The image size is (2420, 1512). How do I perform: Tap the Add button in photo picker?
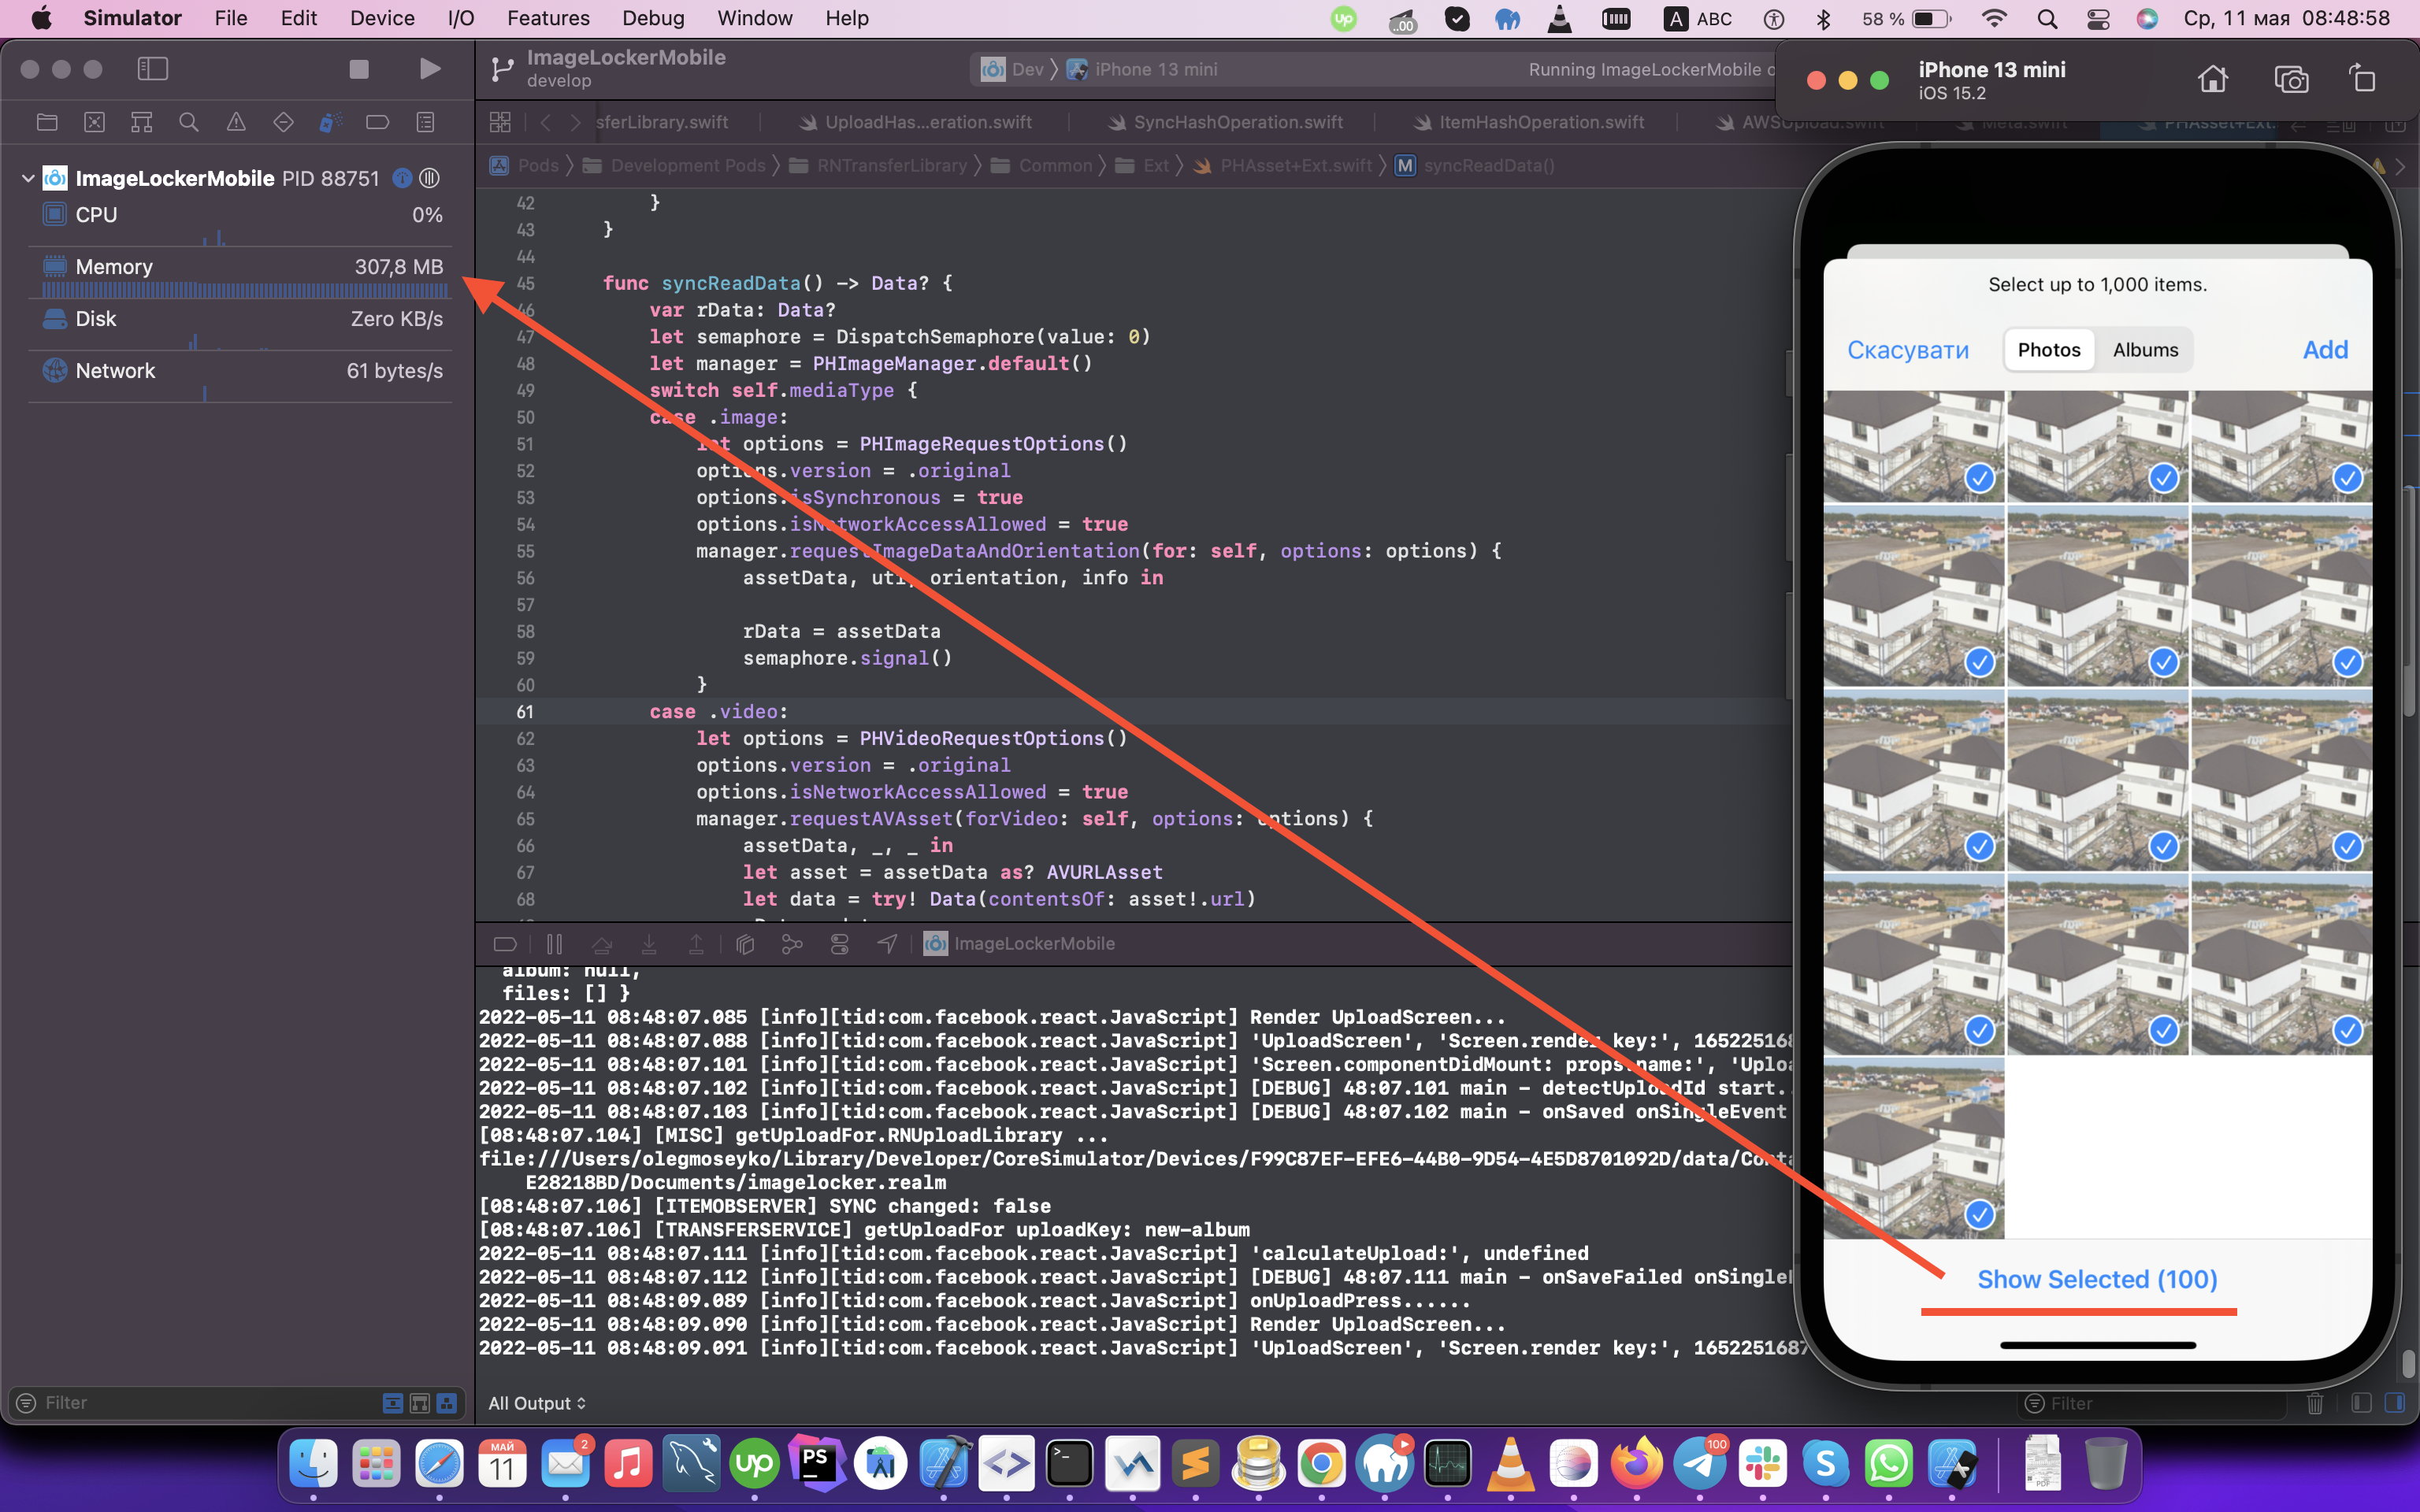coord(2325,350)
